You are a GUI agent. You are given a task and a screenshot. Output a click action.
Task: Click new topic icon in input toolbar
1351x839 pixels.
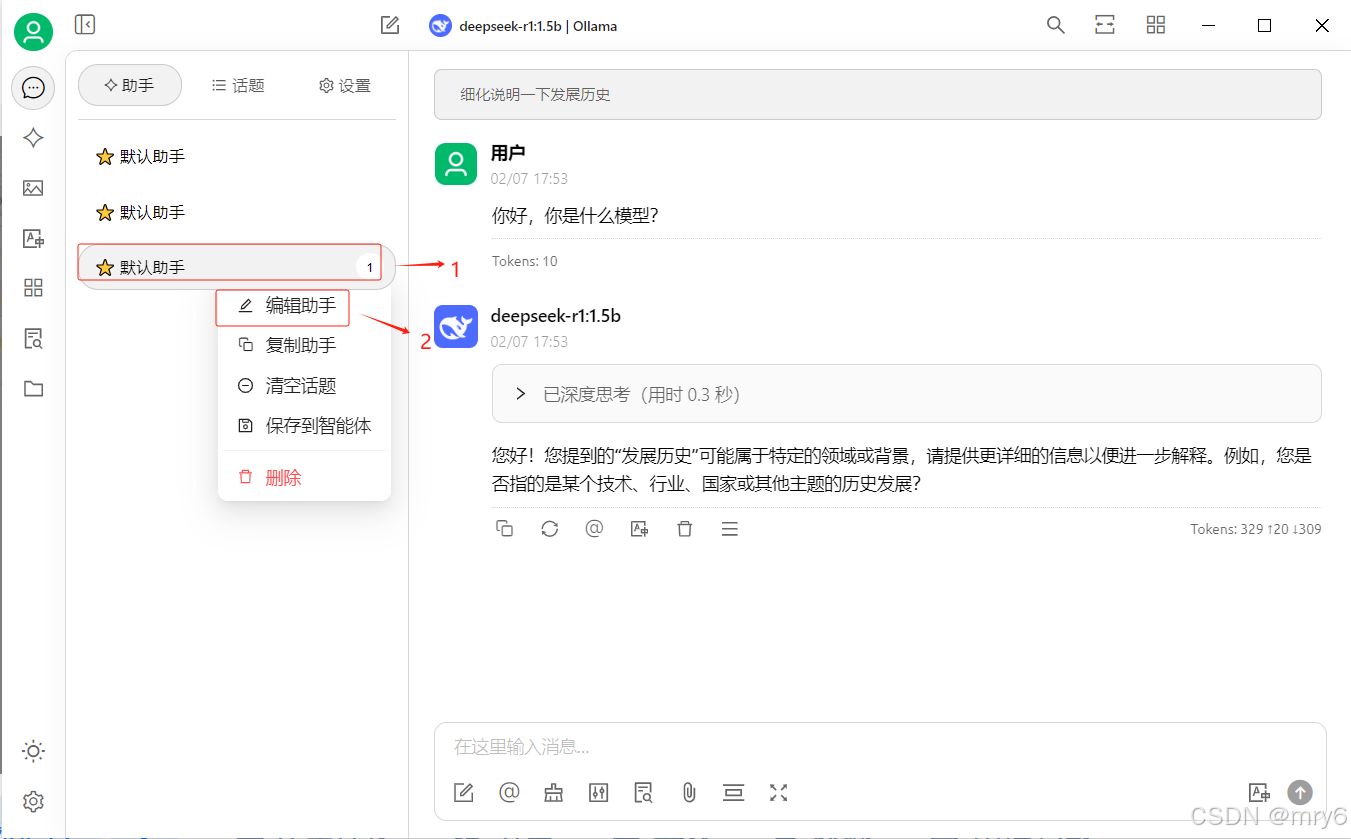(x=463, y=793)
